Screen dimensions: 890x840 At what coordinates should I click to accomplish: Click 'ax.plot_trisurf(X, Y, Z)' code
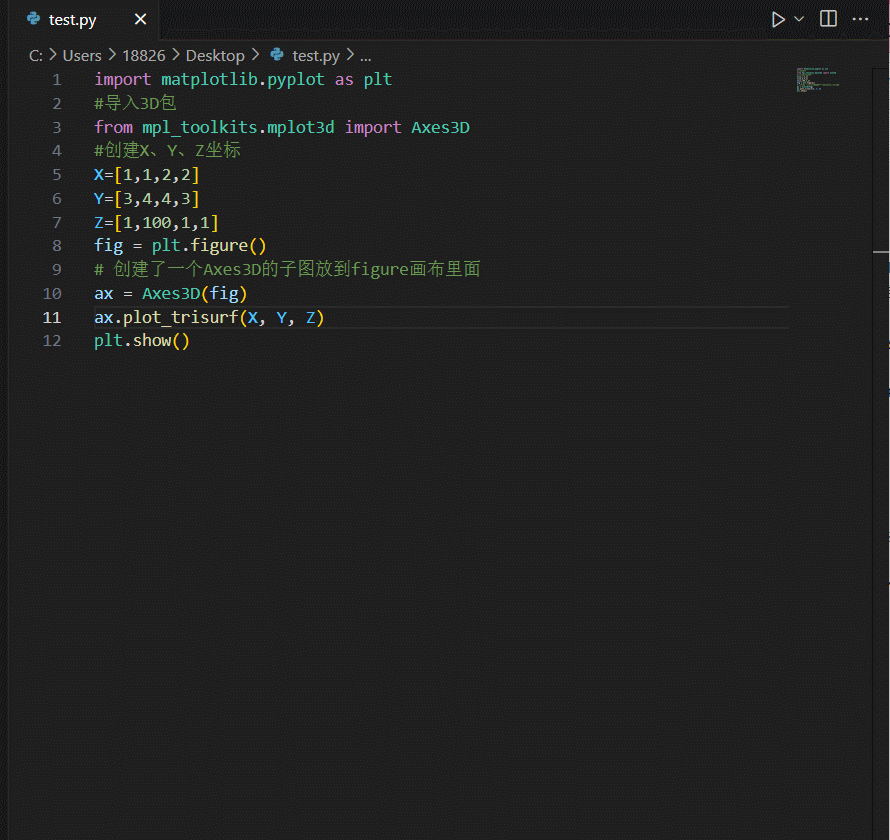[209, 317]
